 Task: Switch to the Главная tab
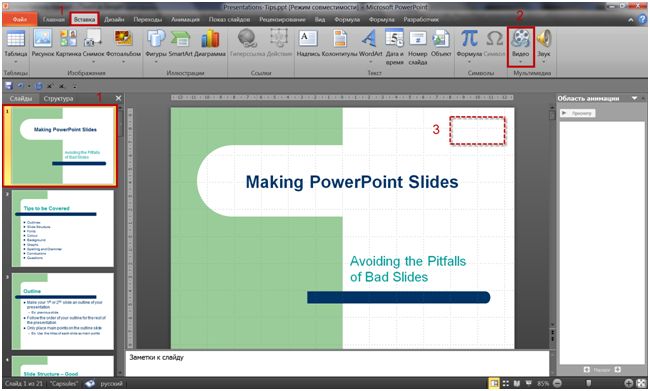pos(53,19)
